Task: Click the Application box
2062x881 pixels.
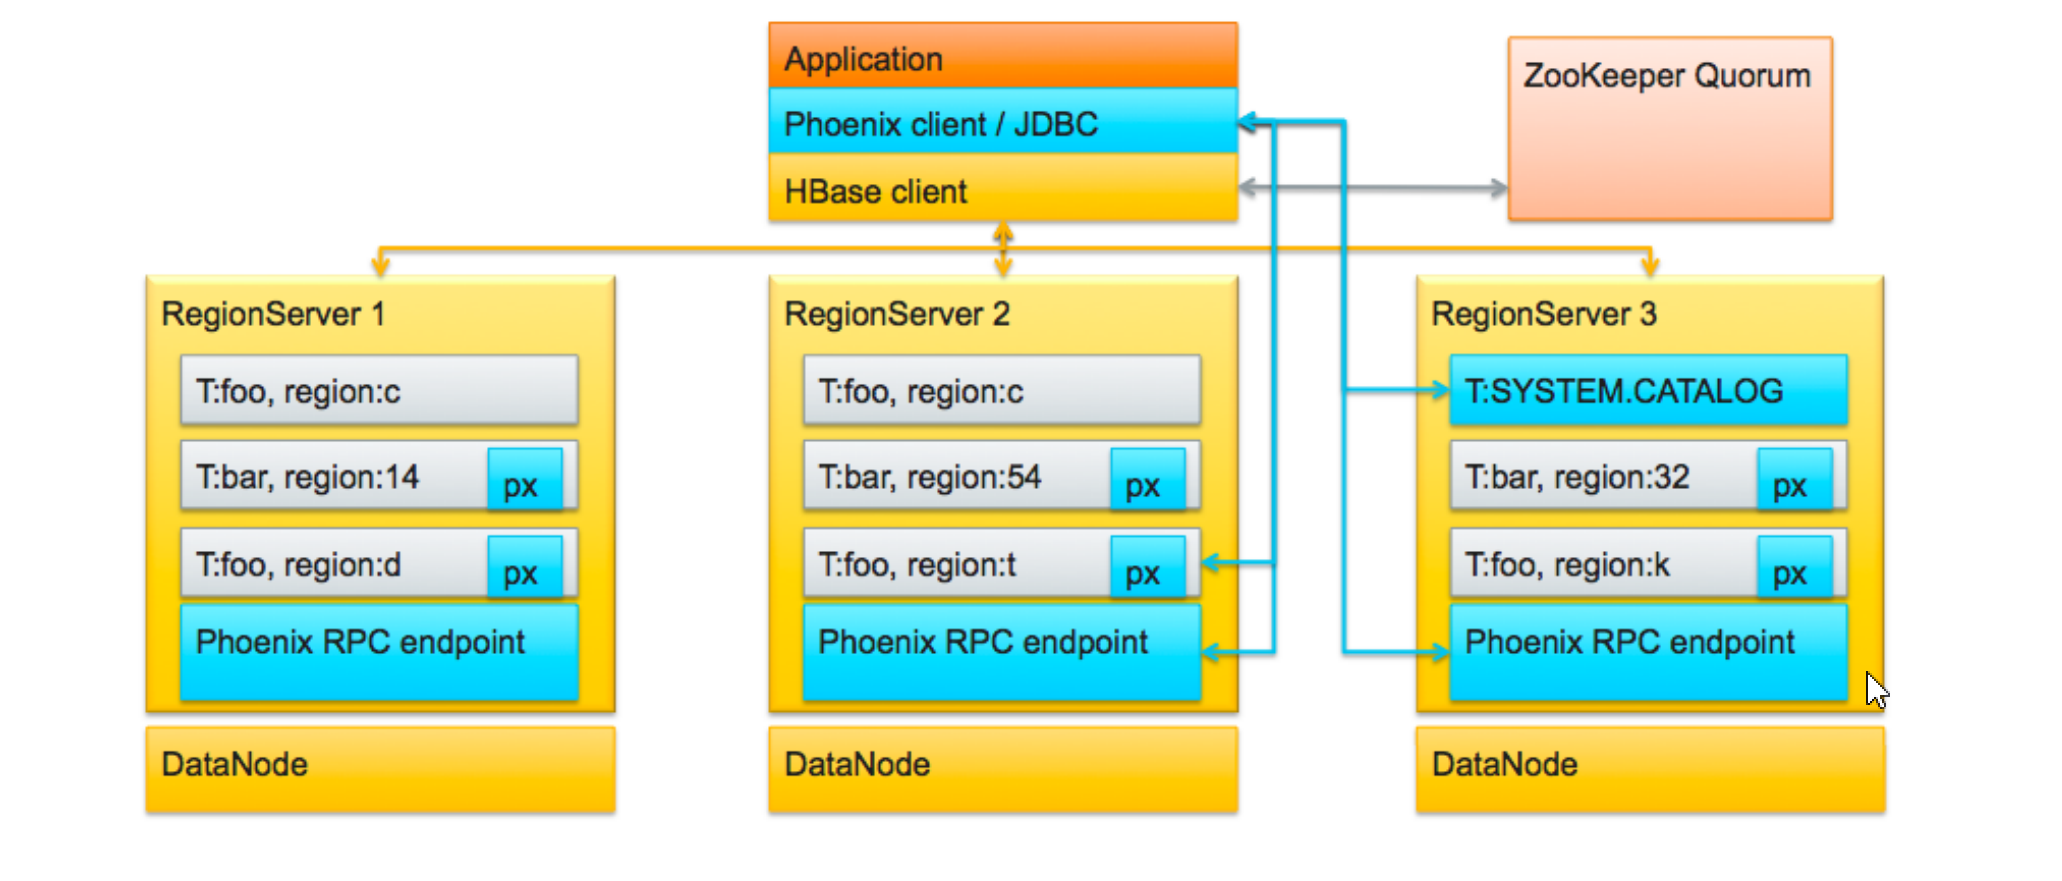Action: coord(1003,56)
